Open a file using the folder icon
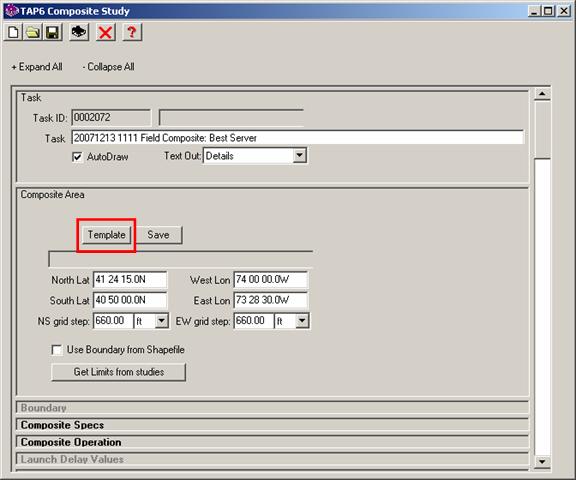The height and width of the screenshot is (480, 576). [x=33, y=32]
